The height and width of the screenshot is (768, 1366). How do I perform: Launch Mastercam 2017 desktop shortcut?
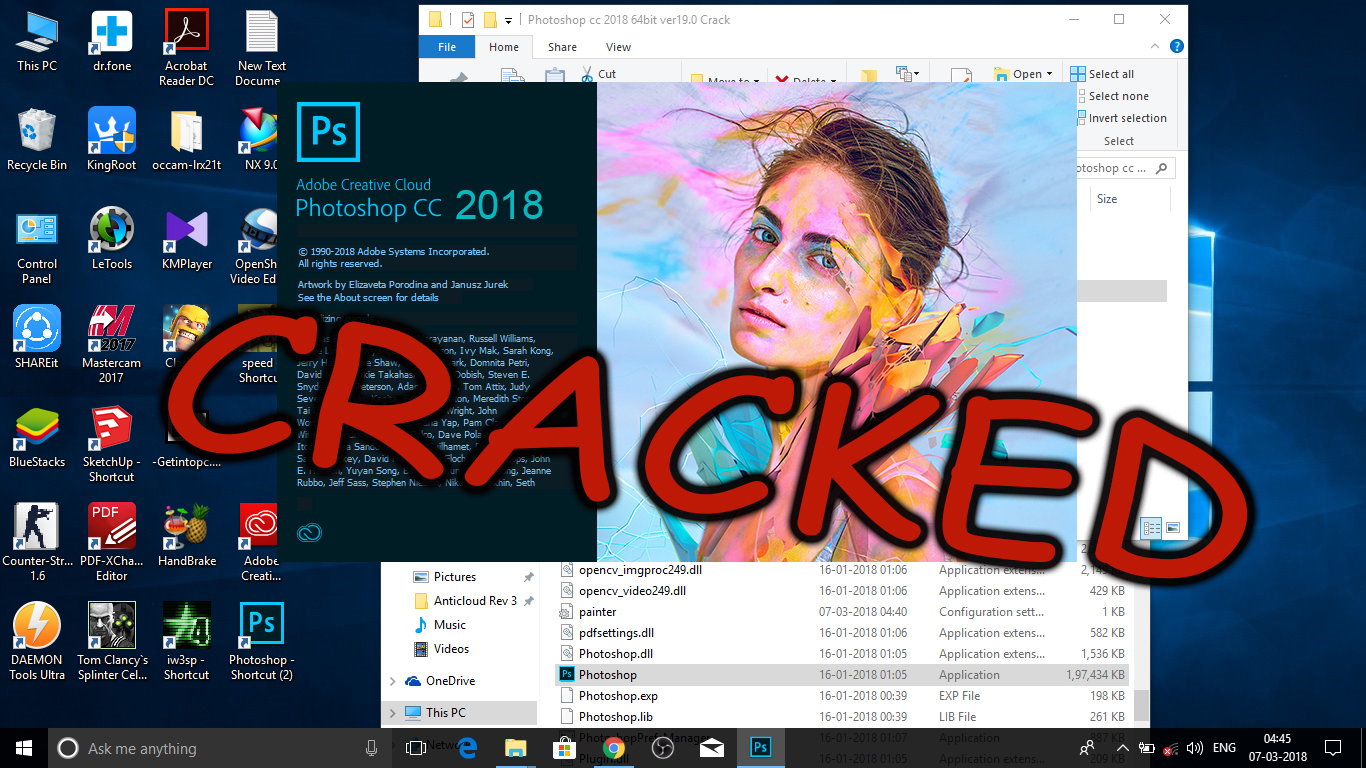coord(111,345)
